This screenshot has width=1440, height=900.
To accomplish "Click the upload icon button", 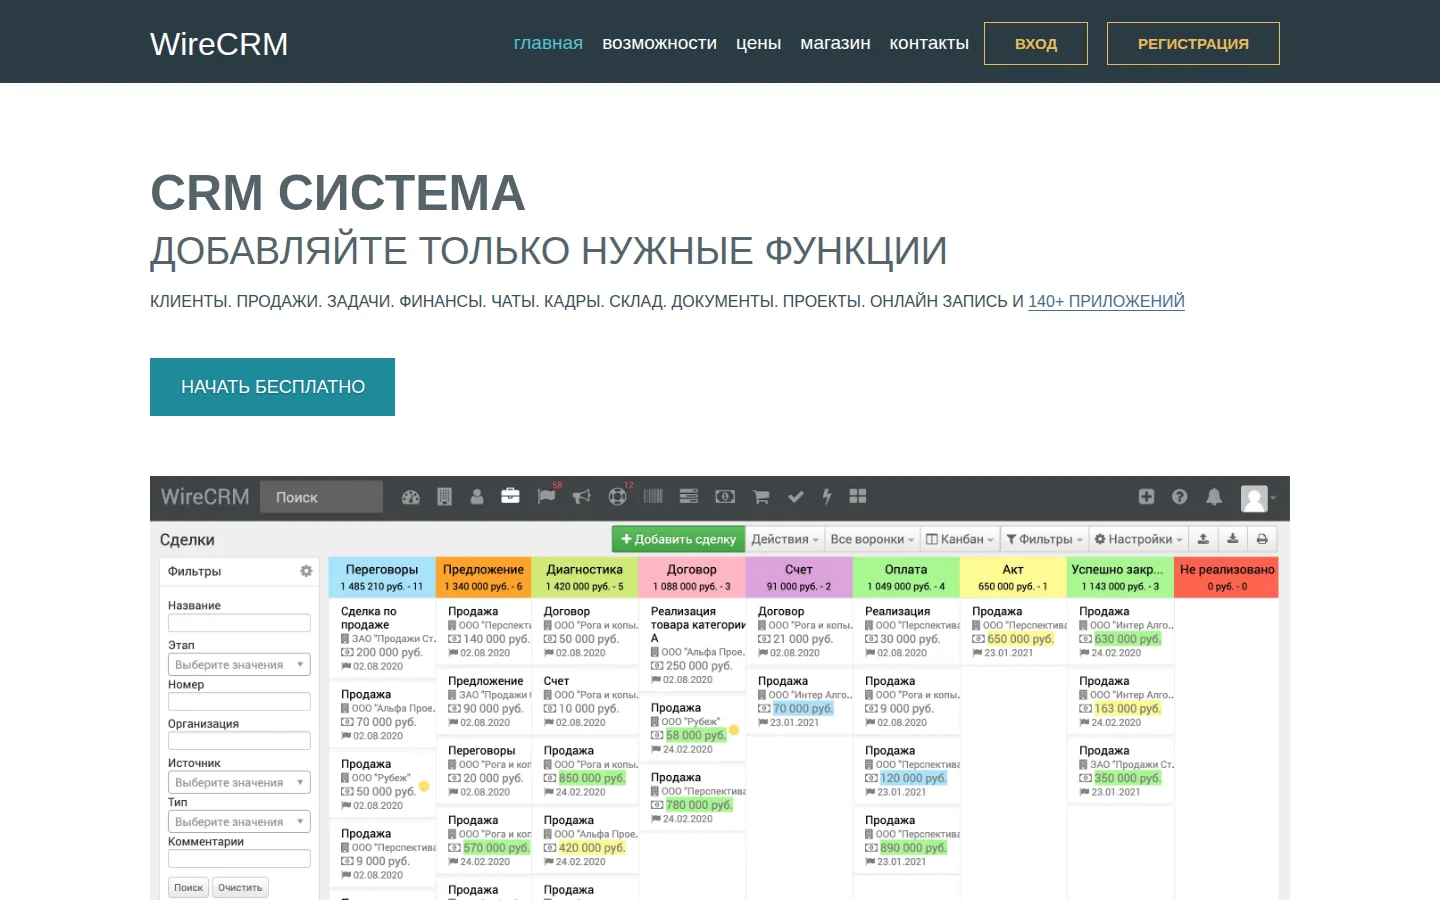I will coord(1204,539).
